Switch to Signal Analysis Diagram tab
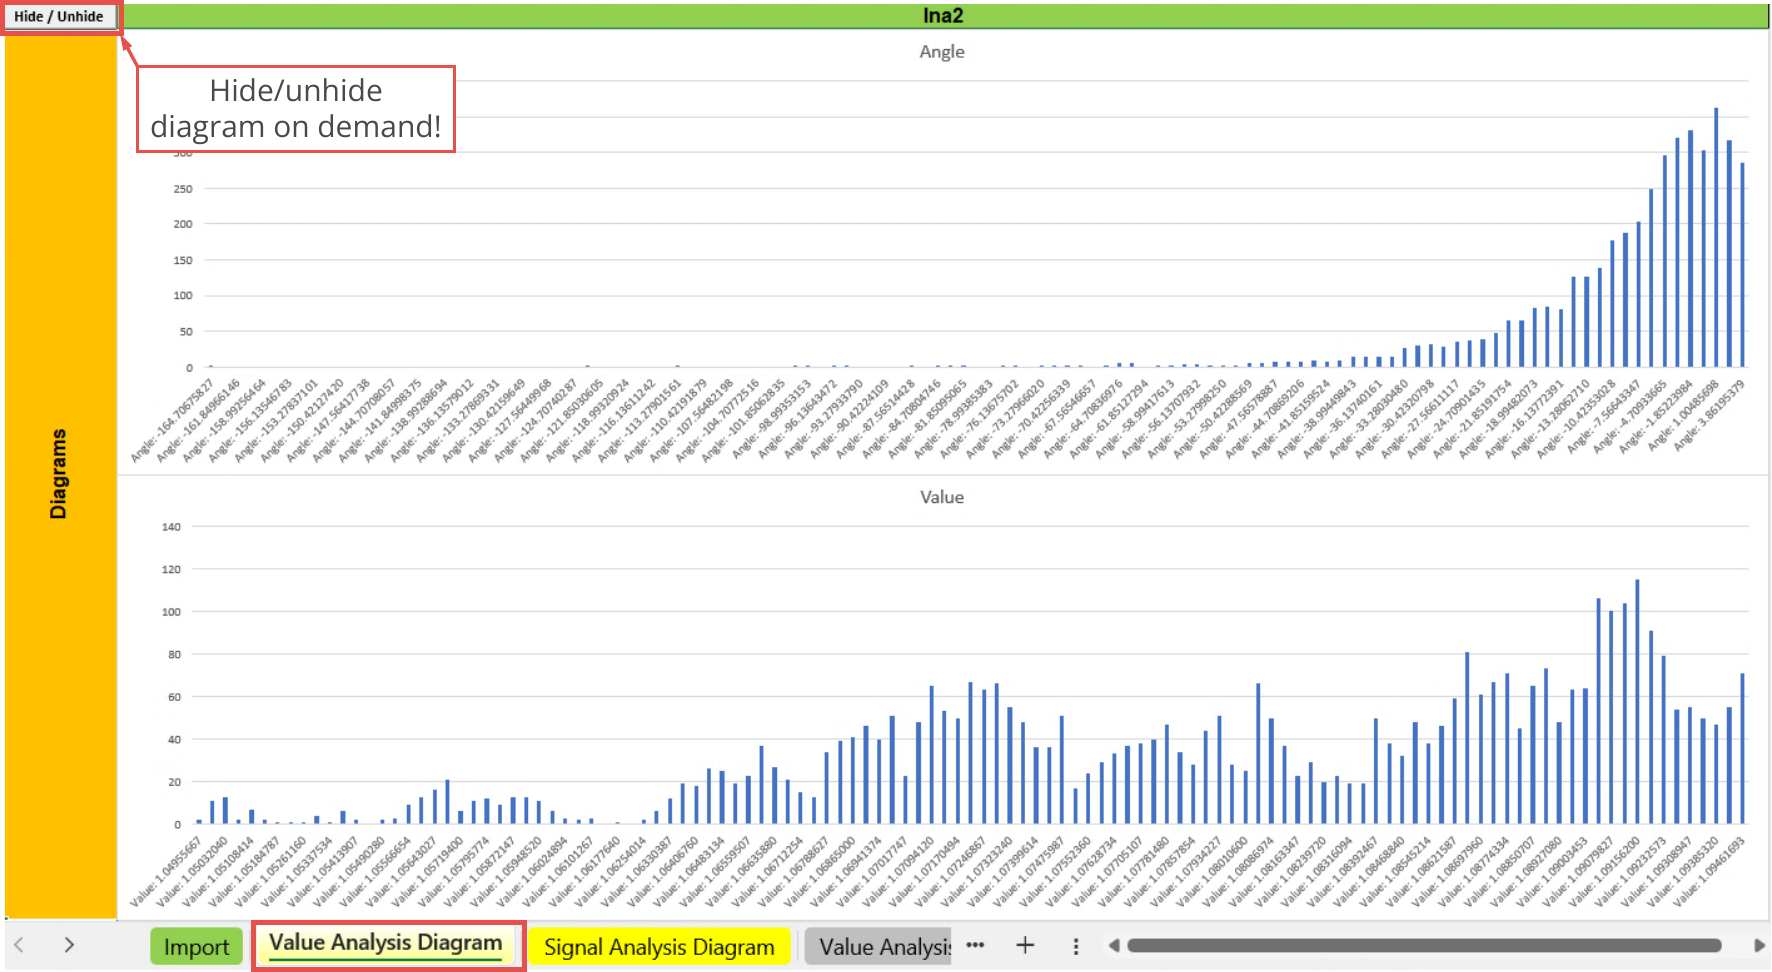This screenshot has height=972, width=1772. pyautogui.click(x=659, y=946)
